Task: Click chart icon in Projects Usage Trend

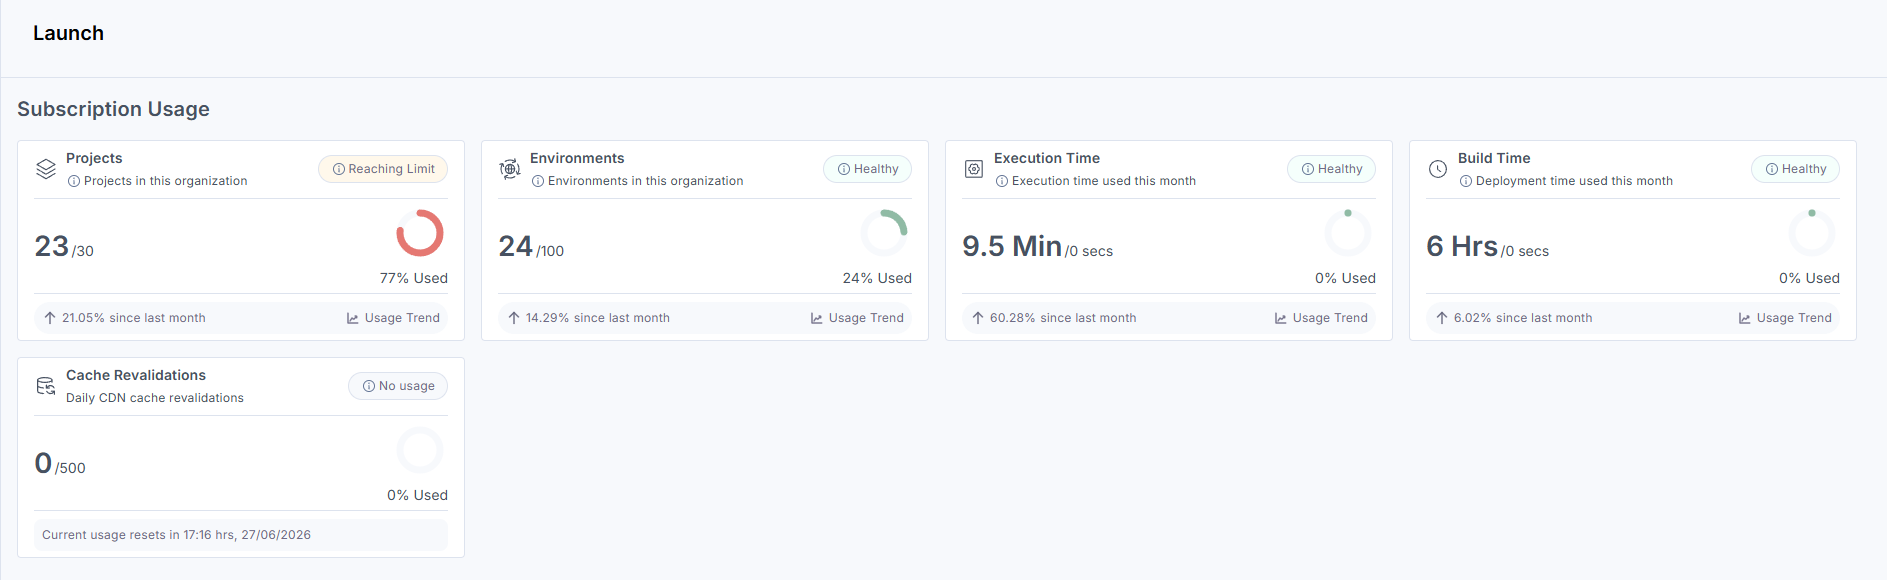Action: [353, 318]
